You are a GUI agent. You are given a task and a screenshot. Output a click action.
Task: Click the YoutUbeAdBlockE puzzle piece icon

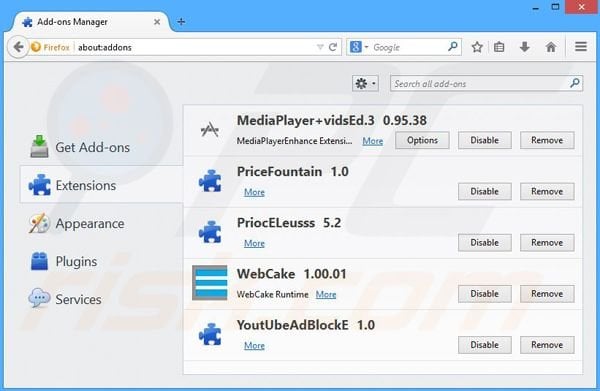210,334
